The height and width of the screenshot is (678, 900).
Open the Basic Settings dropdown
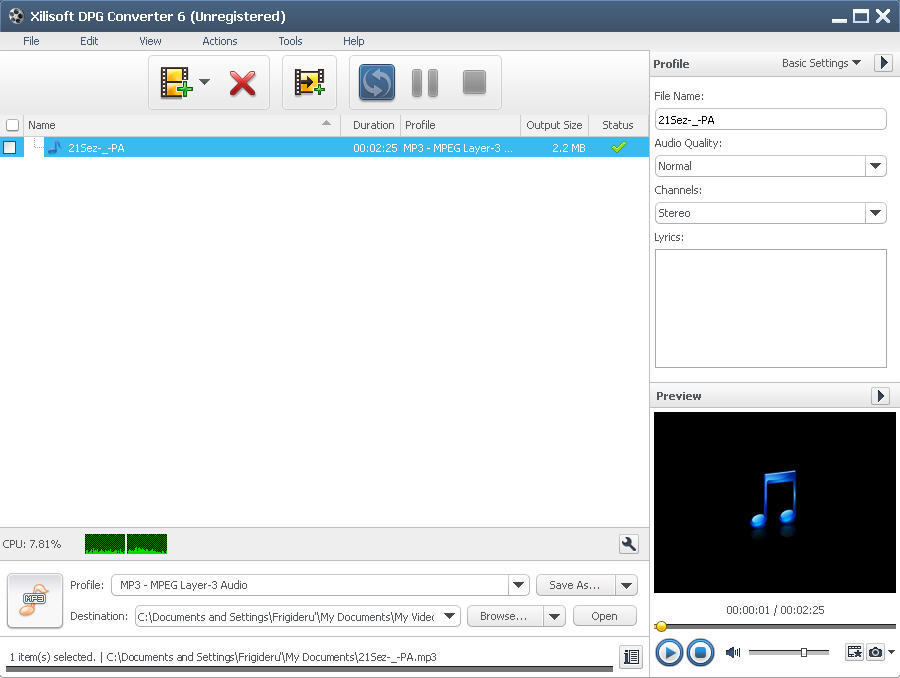point(821,63)
